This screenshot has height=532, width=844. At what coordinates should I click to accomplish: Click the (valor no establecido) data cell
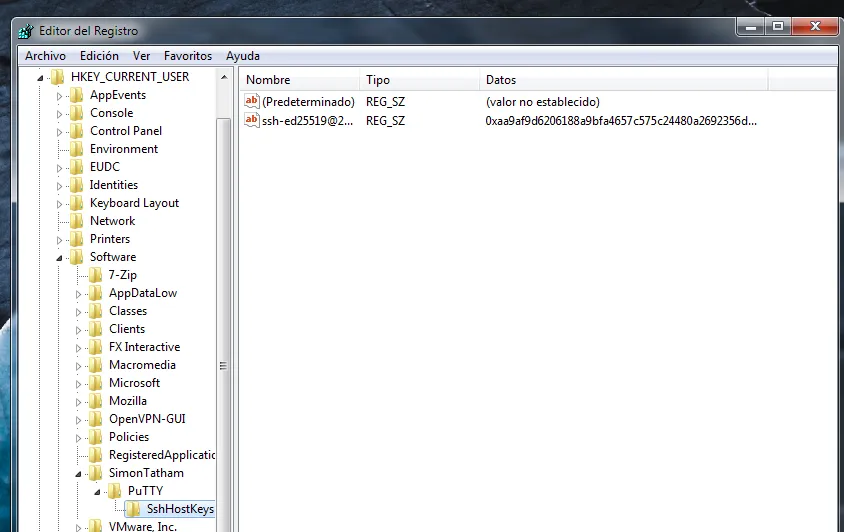tap(543, 102)
